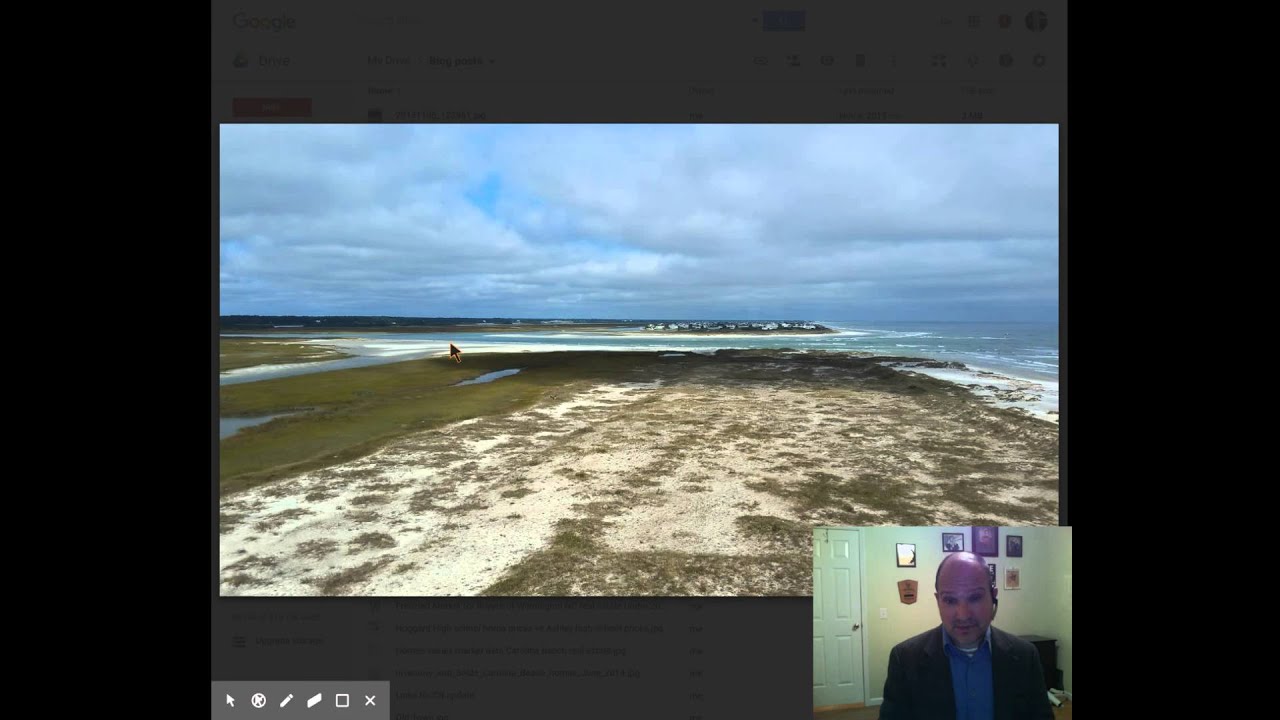The height and width of the screenshot is (720, 1280).
Task: Select the arrow pointer annotation tool
Action: (230, 701)
